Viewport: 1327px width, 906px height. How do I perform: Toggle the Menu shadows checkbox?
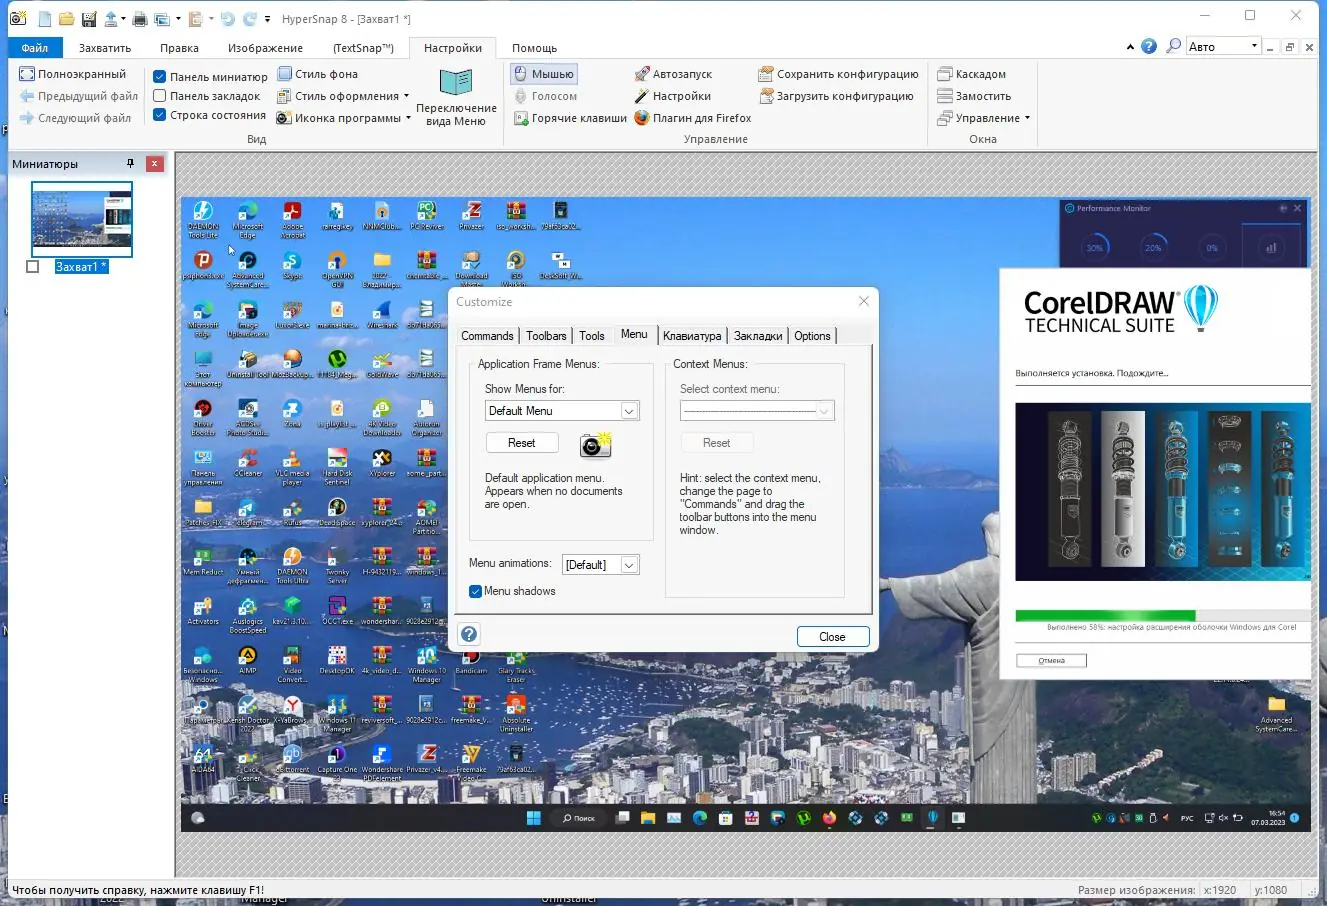[x=476, y=591]
